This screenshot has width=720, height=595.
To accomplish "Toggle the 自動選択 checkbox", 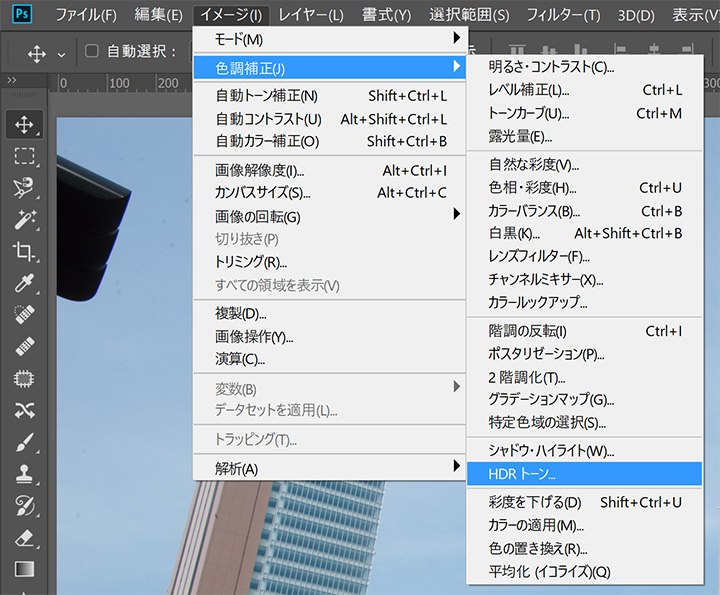I will coord(92,52).
